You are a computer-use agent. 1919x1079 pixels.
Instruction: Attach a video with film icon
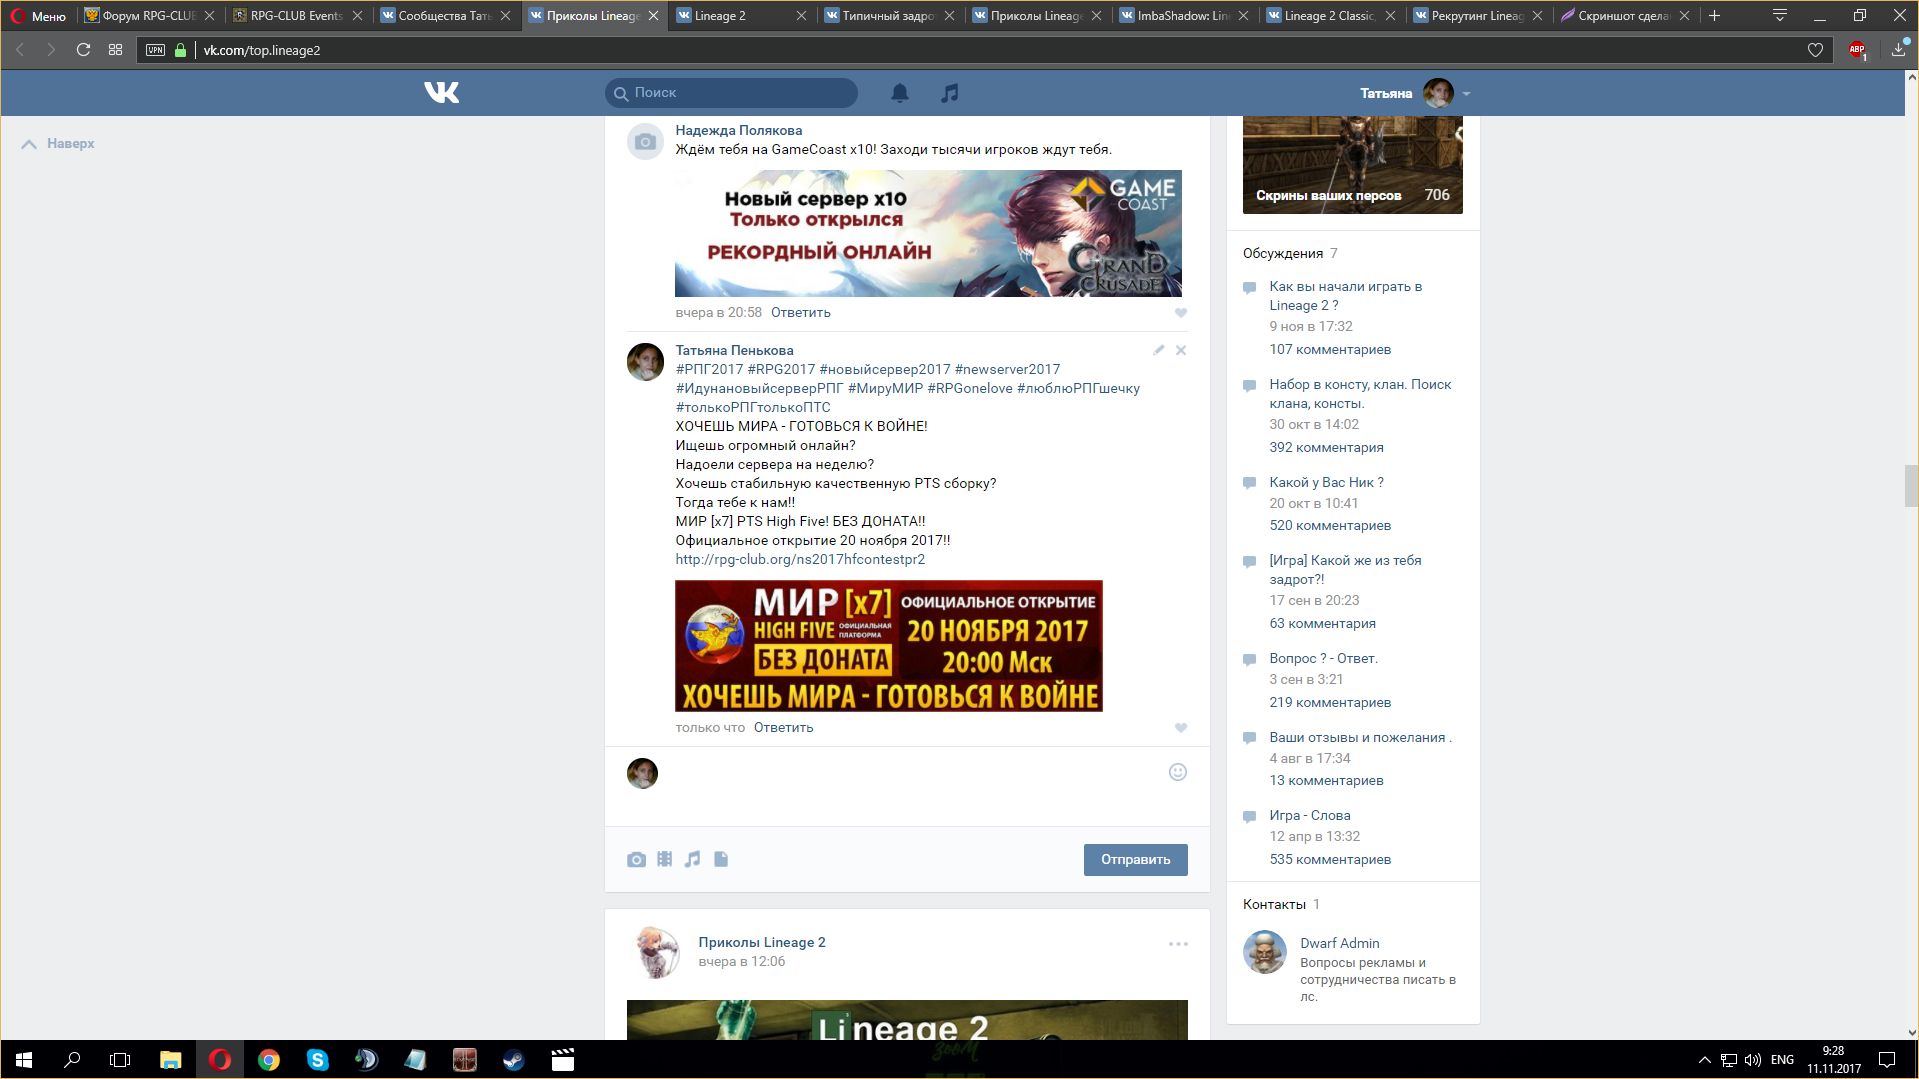click(664, 859)
